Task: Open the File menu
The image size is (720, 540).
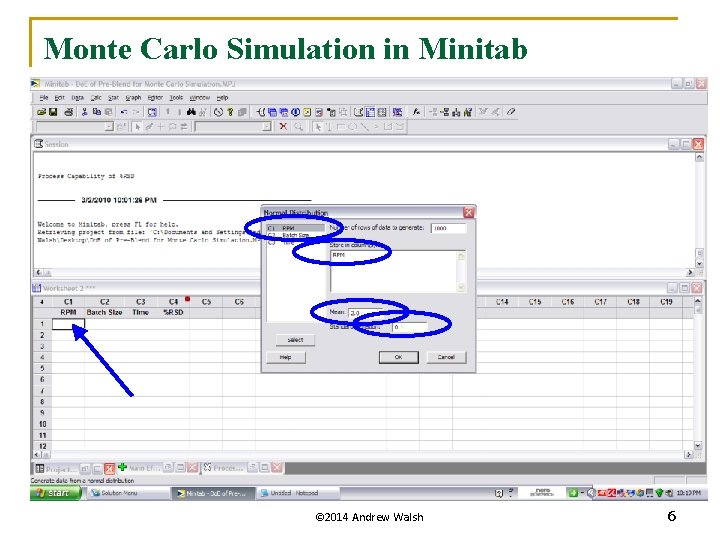Action: coord(44,98)
